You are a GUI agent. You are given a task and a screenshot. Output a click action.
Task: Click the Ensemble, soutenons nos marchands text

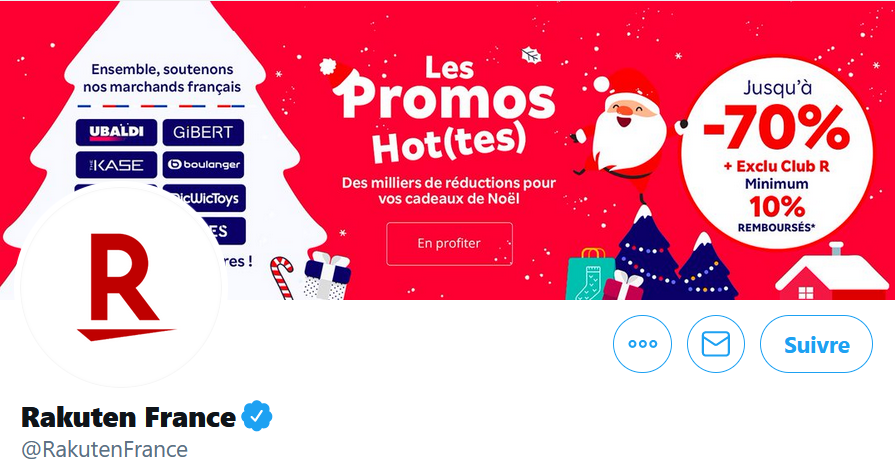(162, 78)
